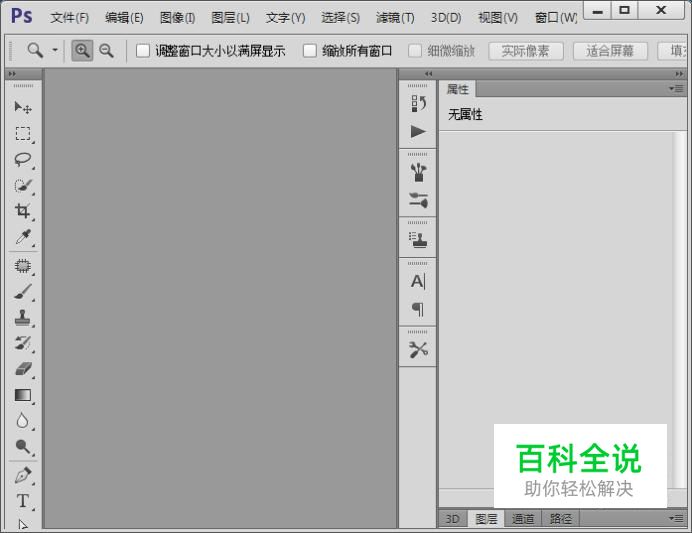This screenshot has width=692, height=533.
Task: Open the Window (窗口) menu
Action: tap(556, 18)
